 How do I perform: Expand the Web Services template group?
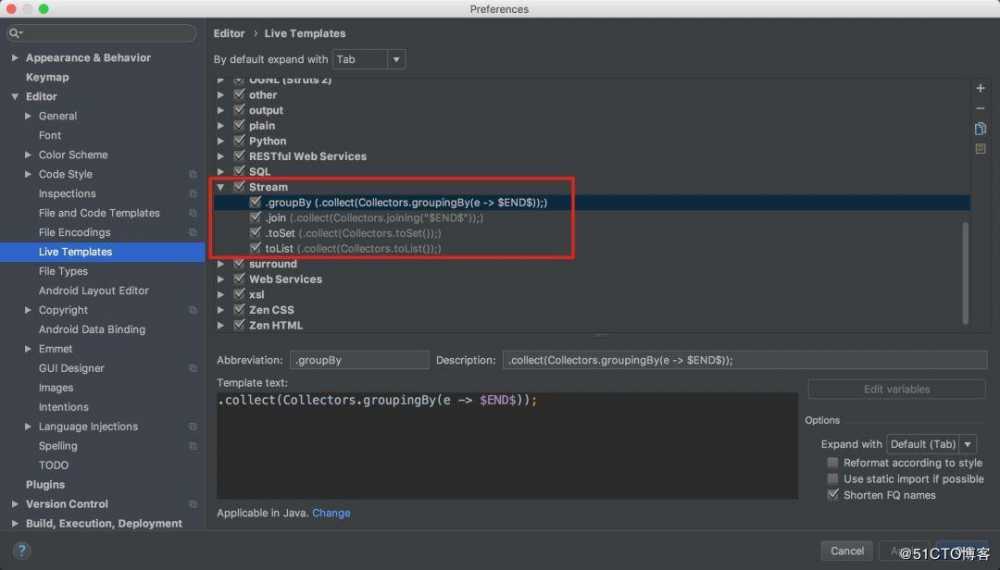coord(221,279)
